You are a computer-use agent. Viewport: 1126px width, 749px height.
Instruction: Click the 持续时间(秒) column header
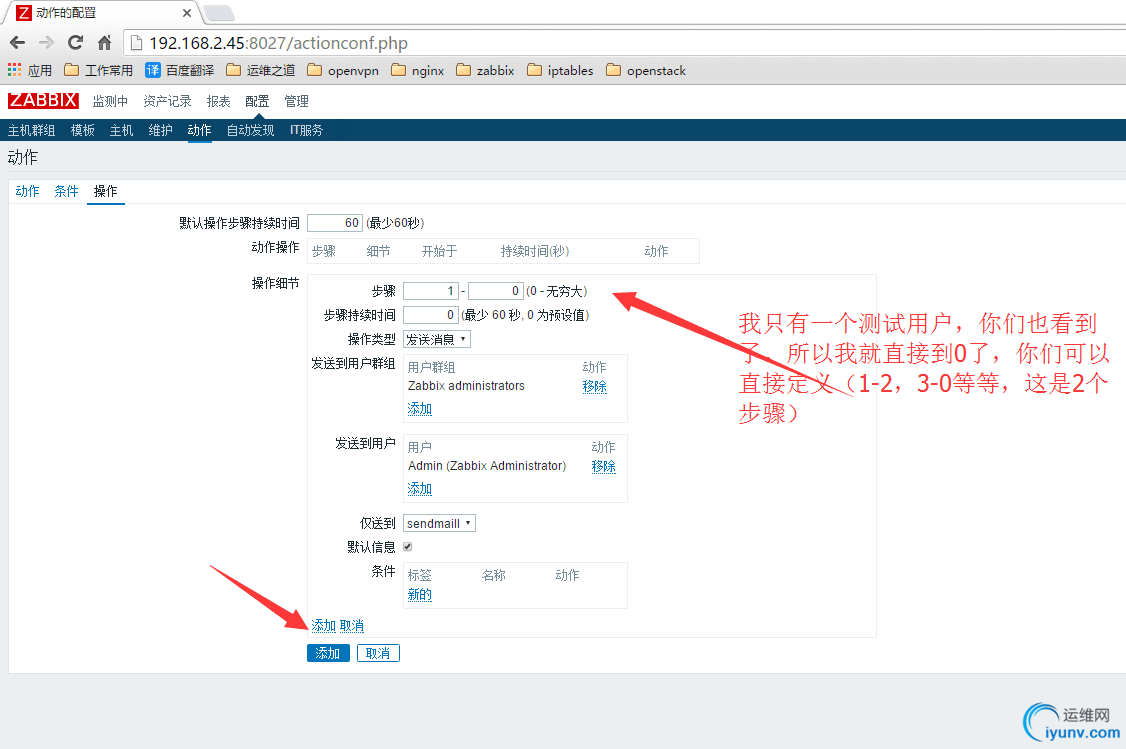click(534, 251)
